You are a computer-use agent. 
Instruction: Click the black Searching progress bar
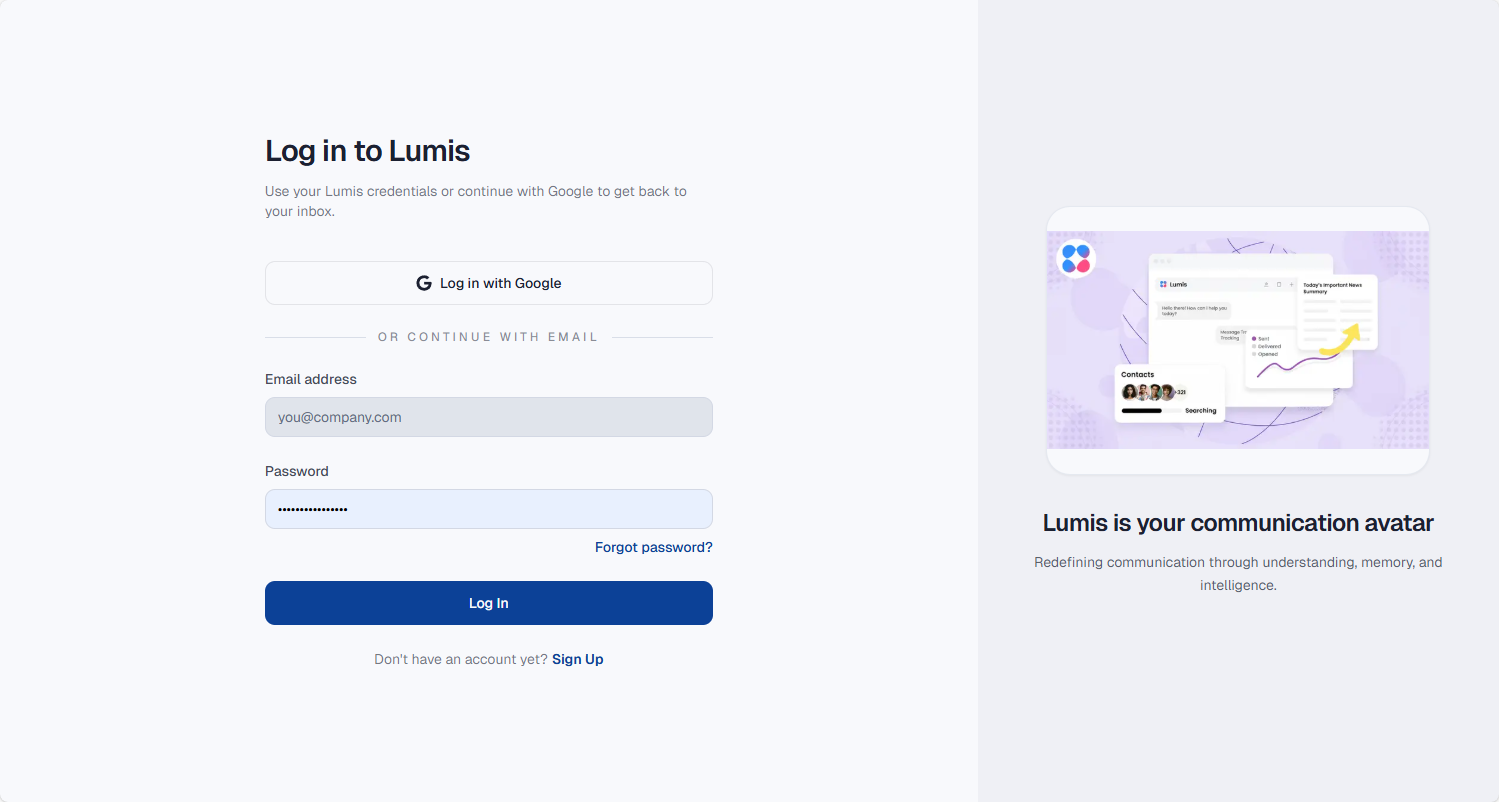click(1142, 411)
